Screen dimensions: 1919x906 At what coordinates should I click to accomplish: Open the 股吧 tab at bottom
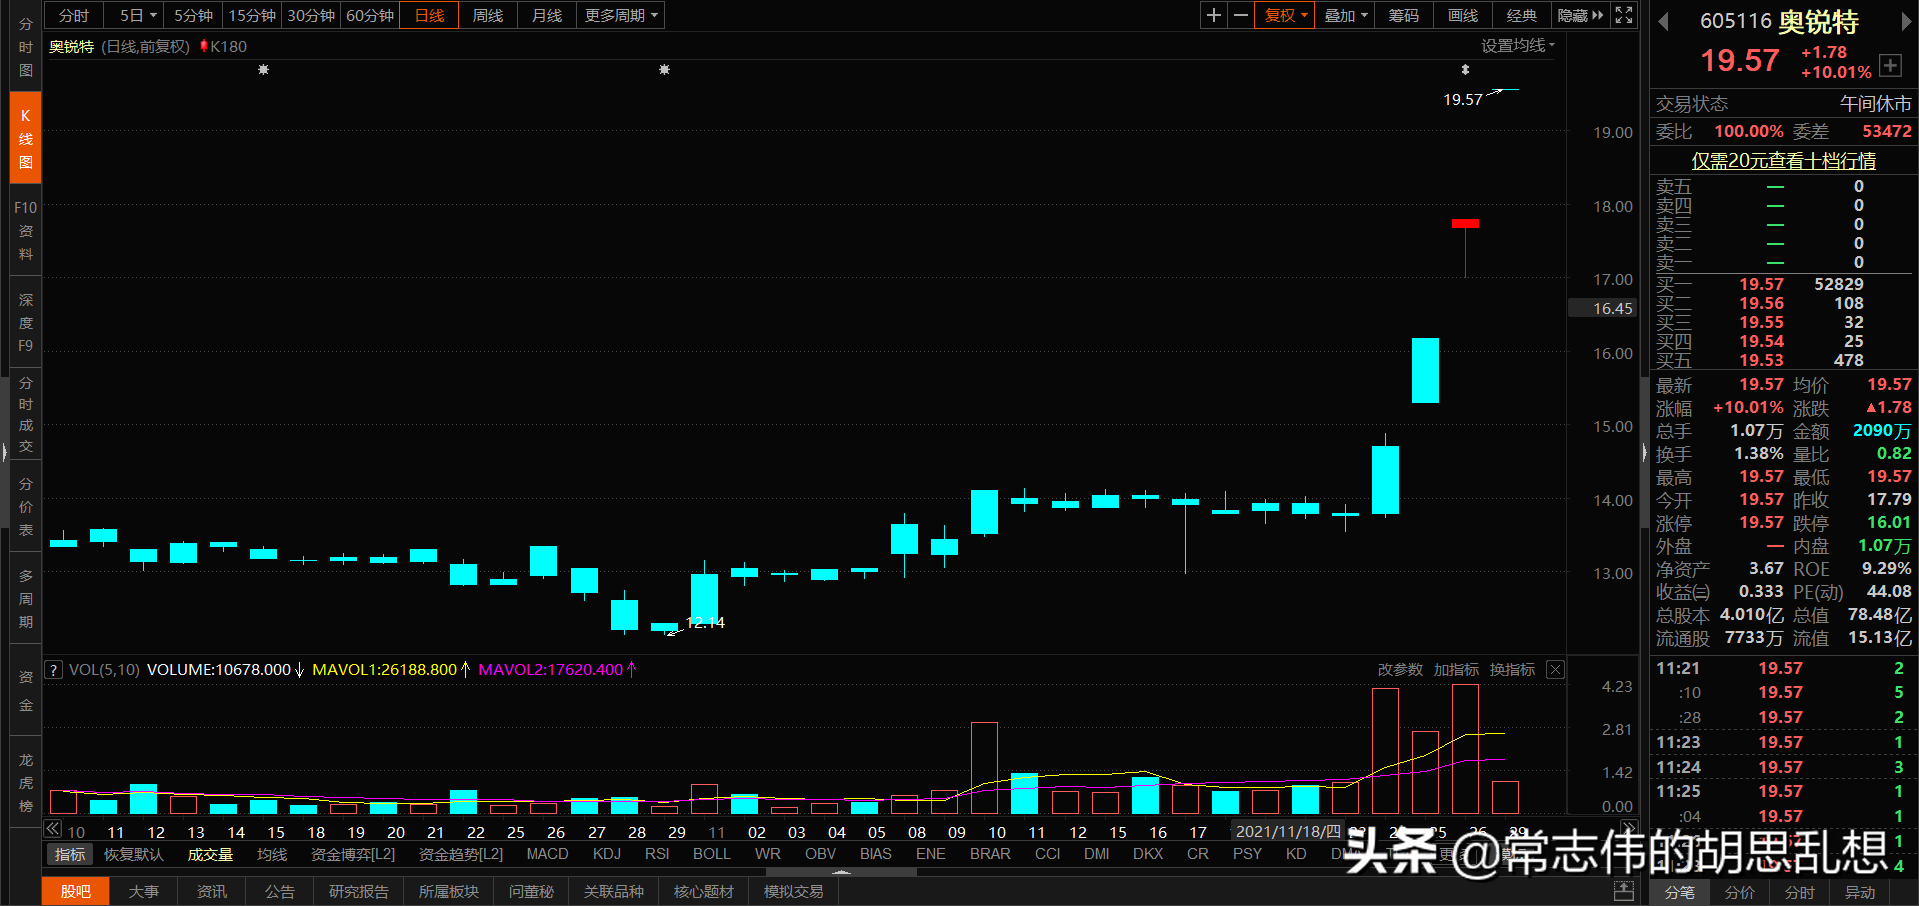75,891
